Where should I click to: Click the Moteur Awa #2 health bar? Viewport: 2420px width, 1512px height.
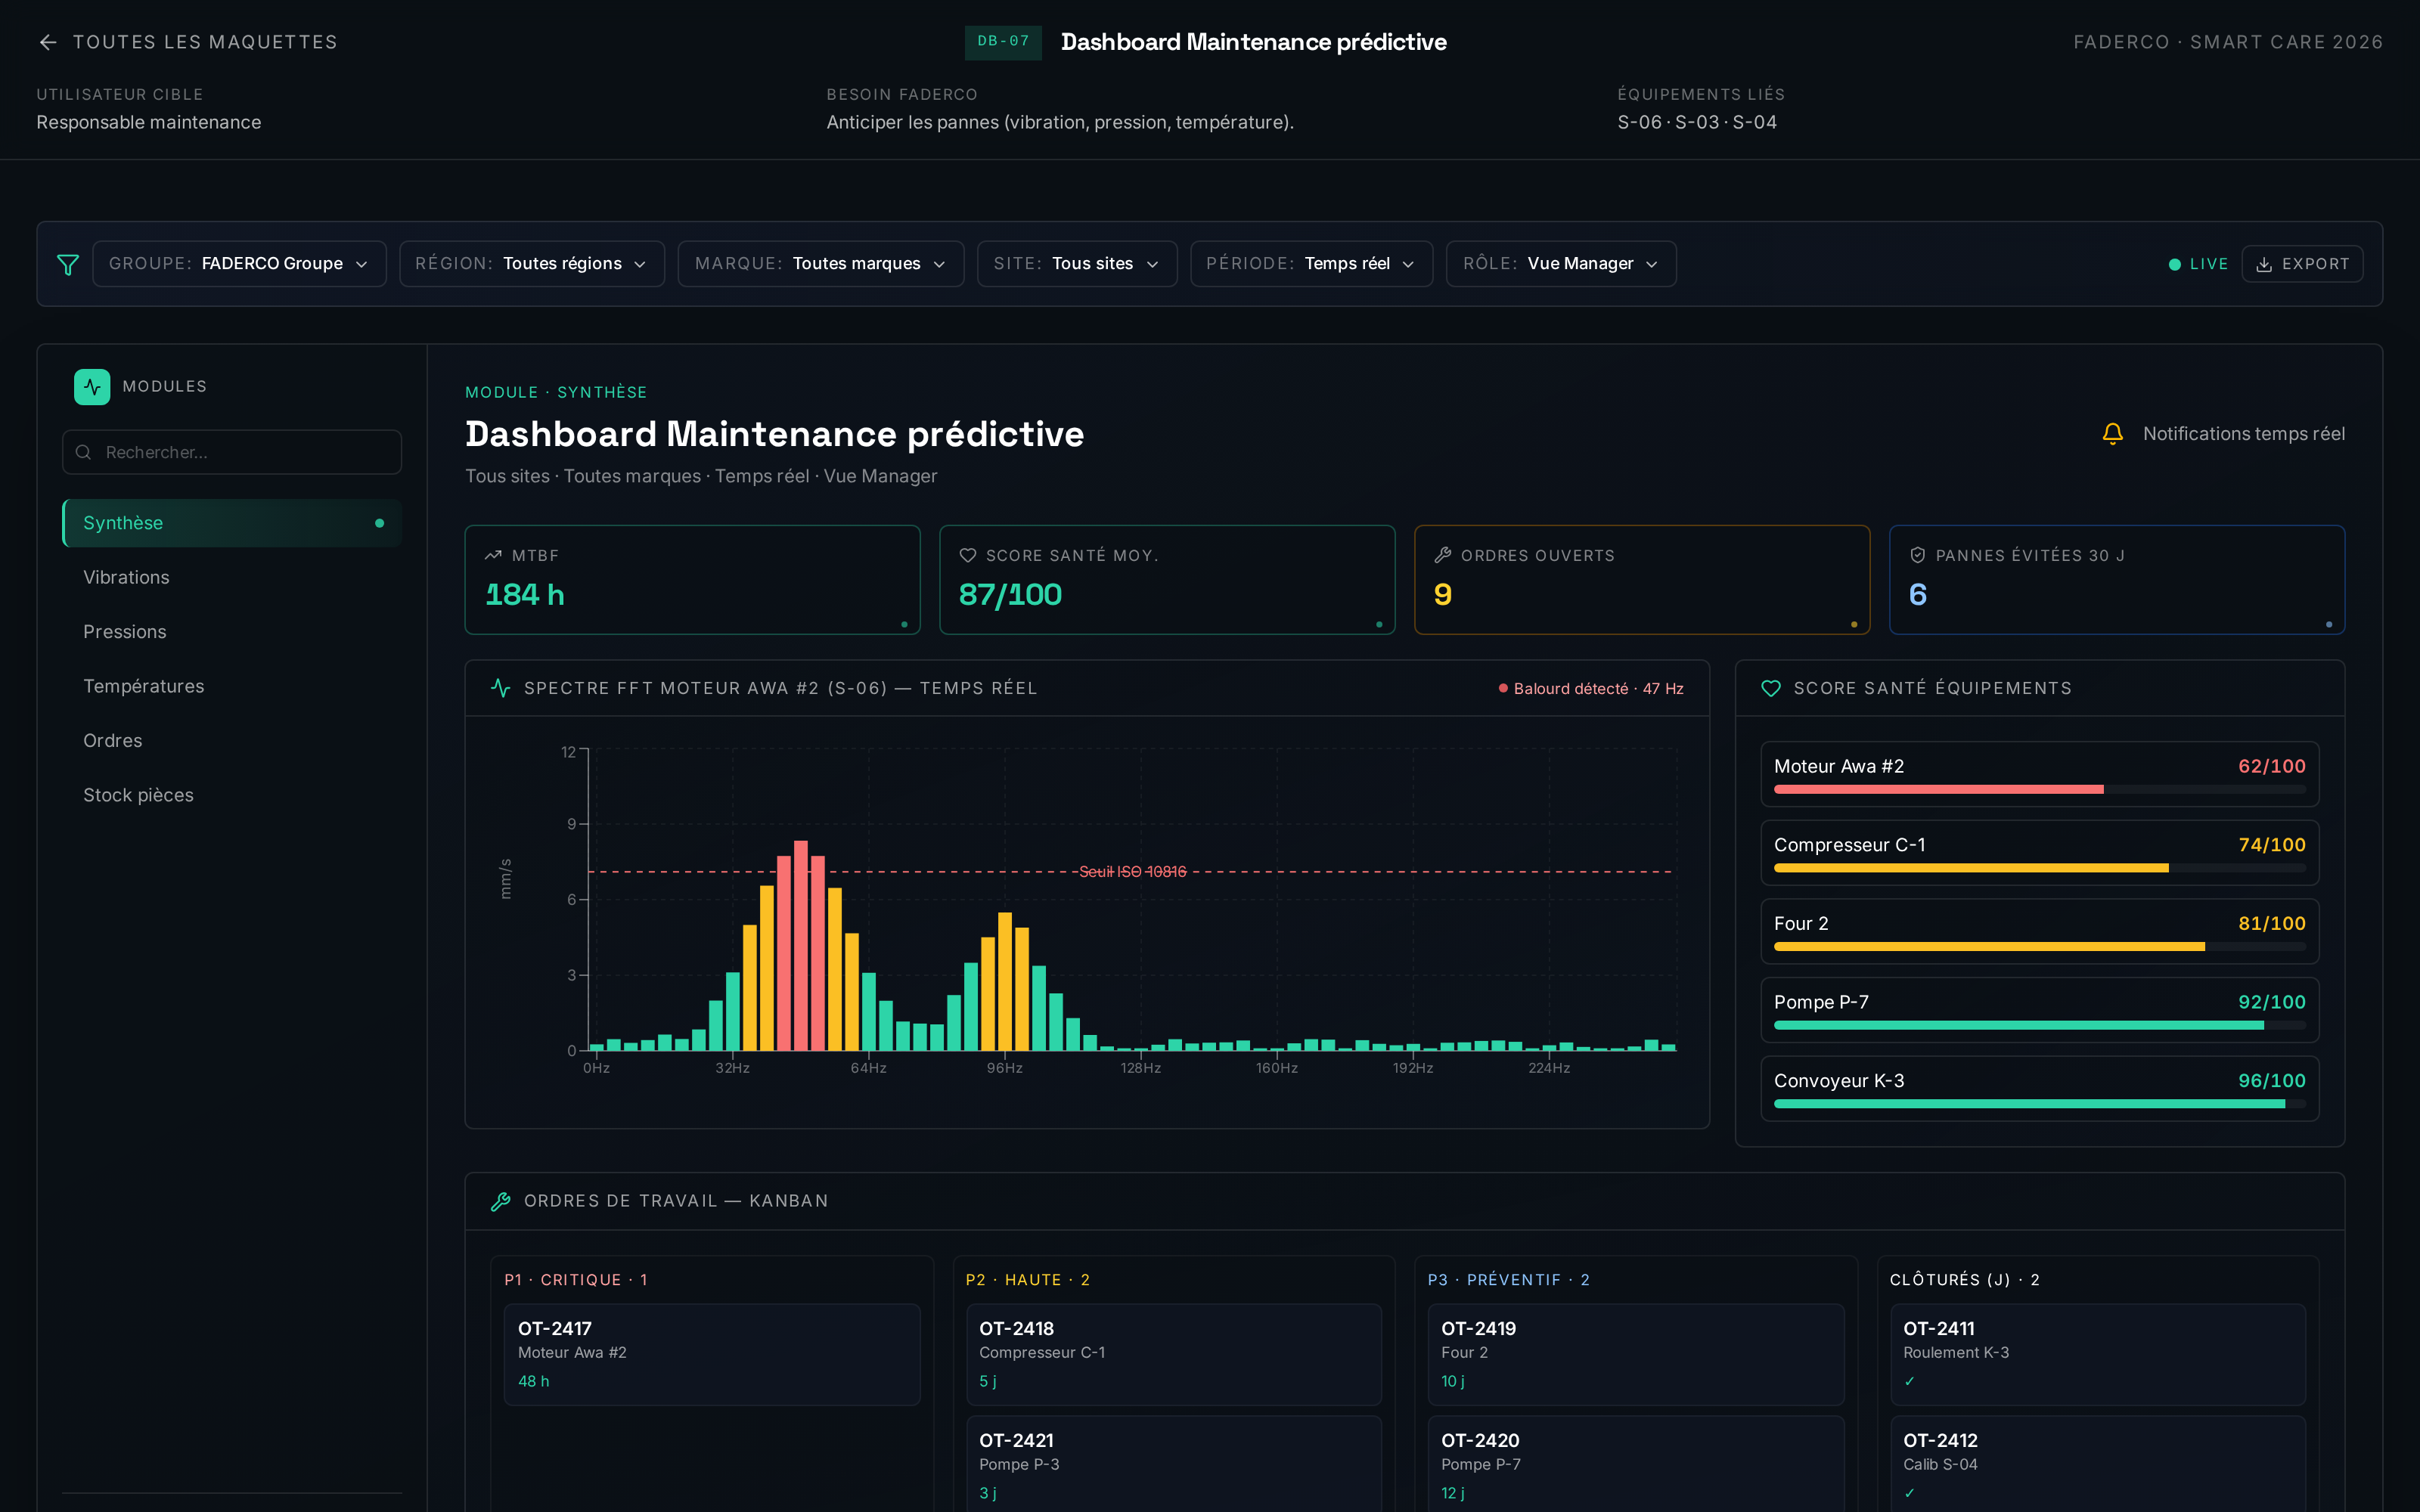pyautogui.click(x=2040, y=790)
